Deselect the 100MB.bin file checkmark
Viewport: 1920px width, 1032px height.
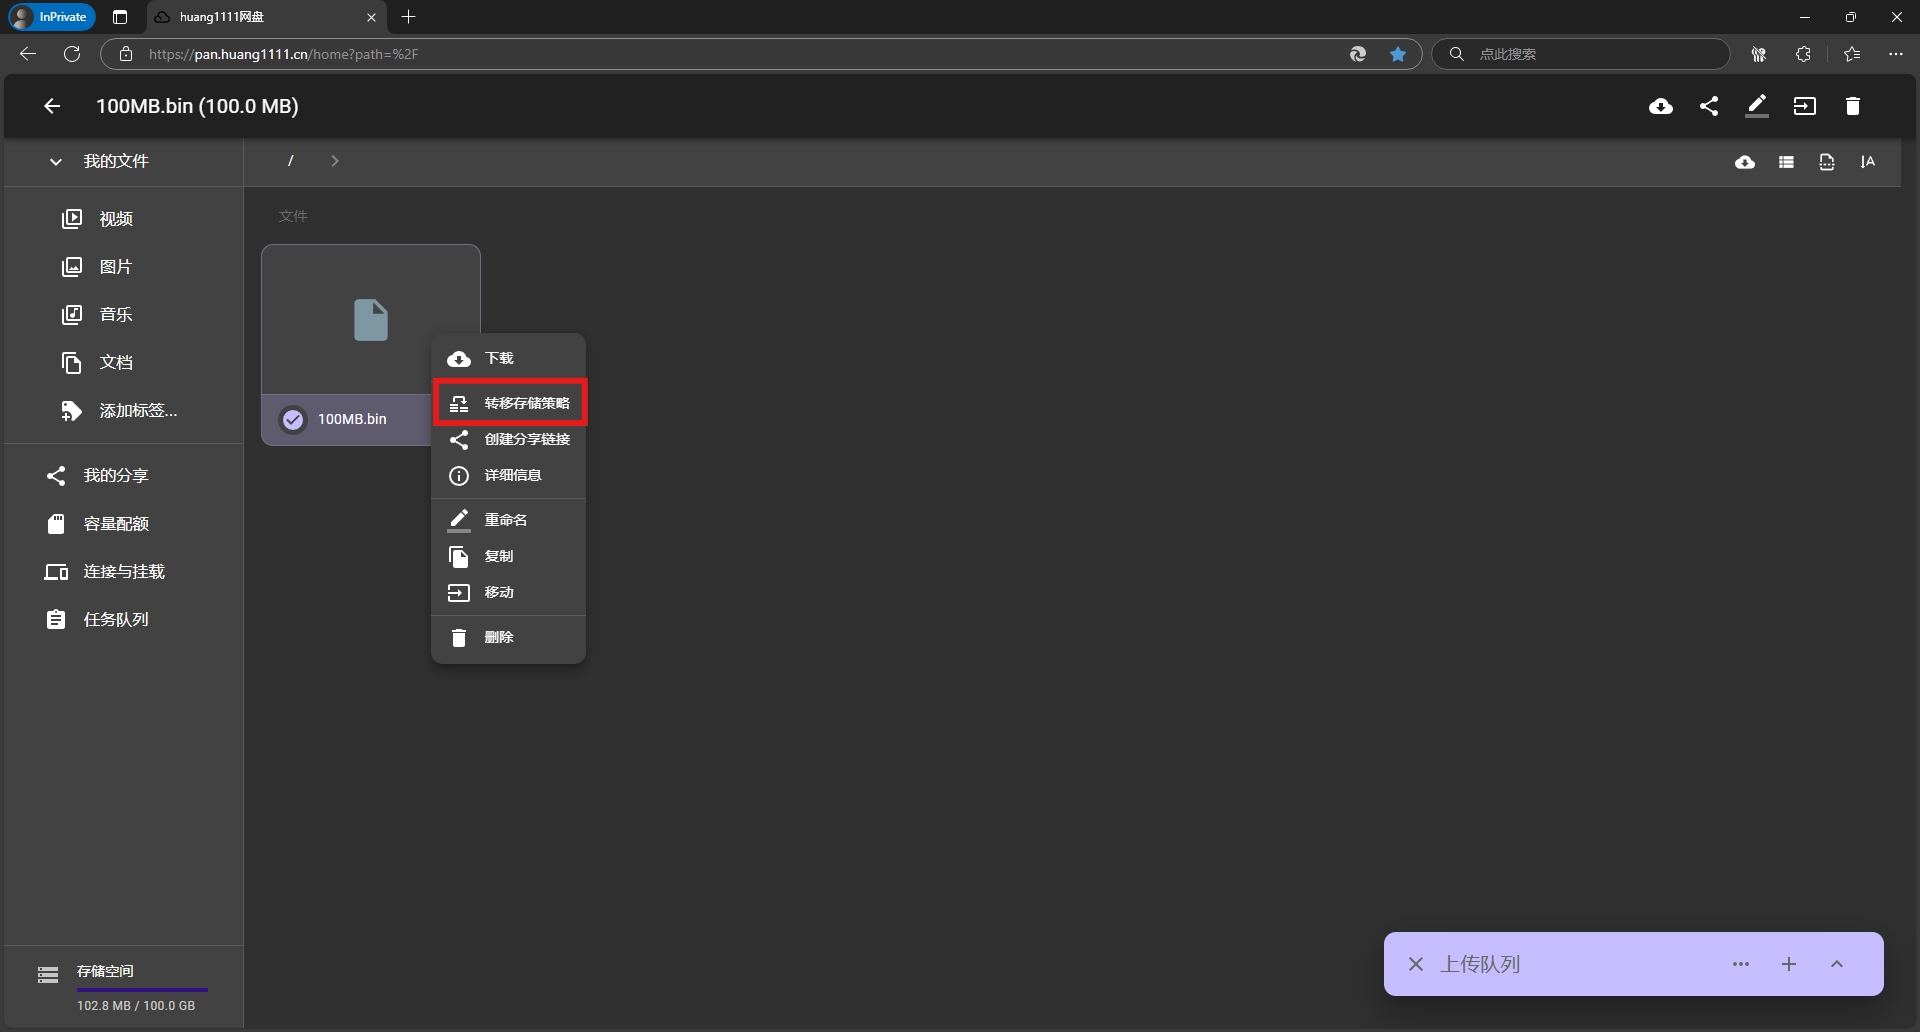pyautogui.click(x=293, y=419)
